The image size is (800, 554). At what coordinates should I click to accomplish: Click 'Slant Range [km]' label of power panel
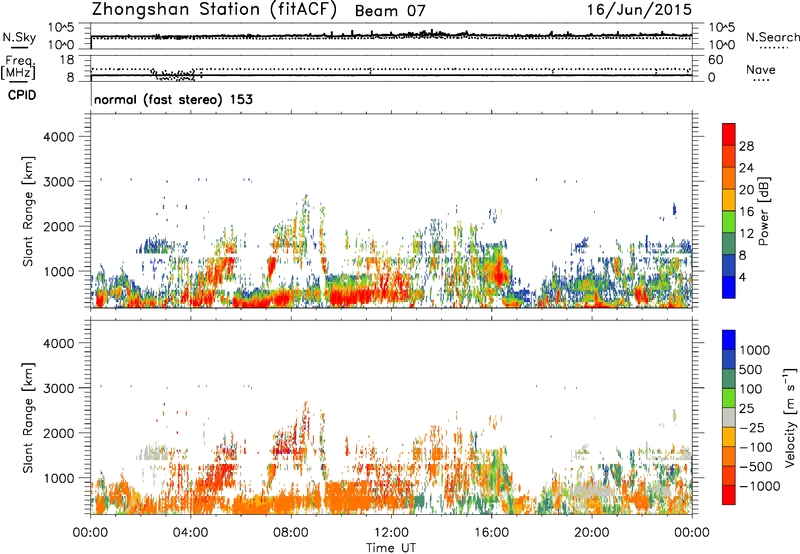[28, 211]
